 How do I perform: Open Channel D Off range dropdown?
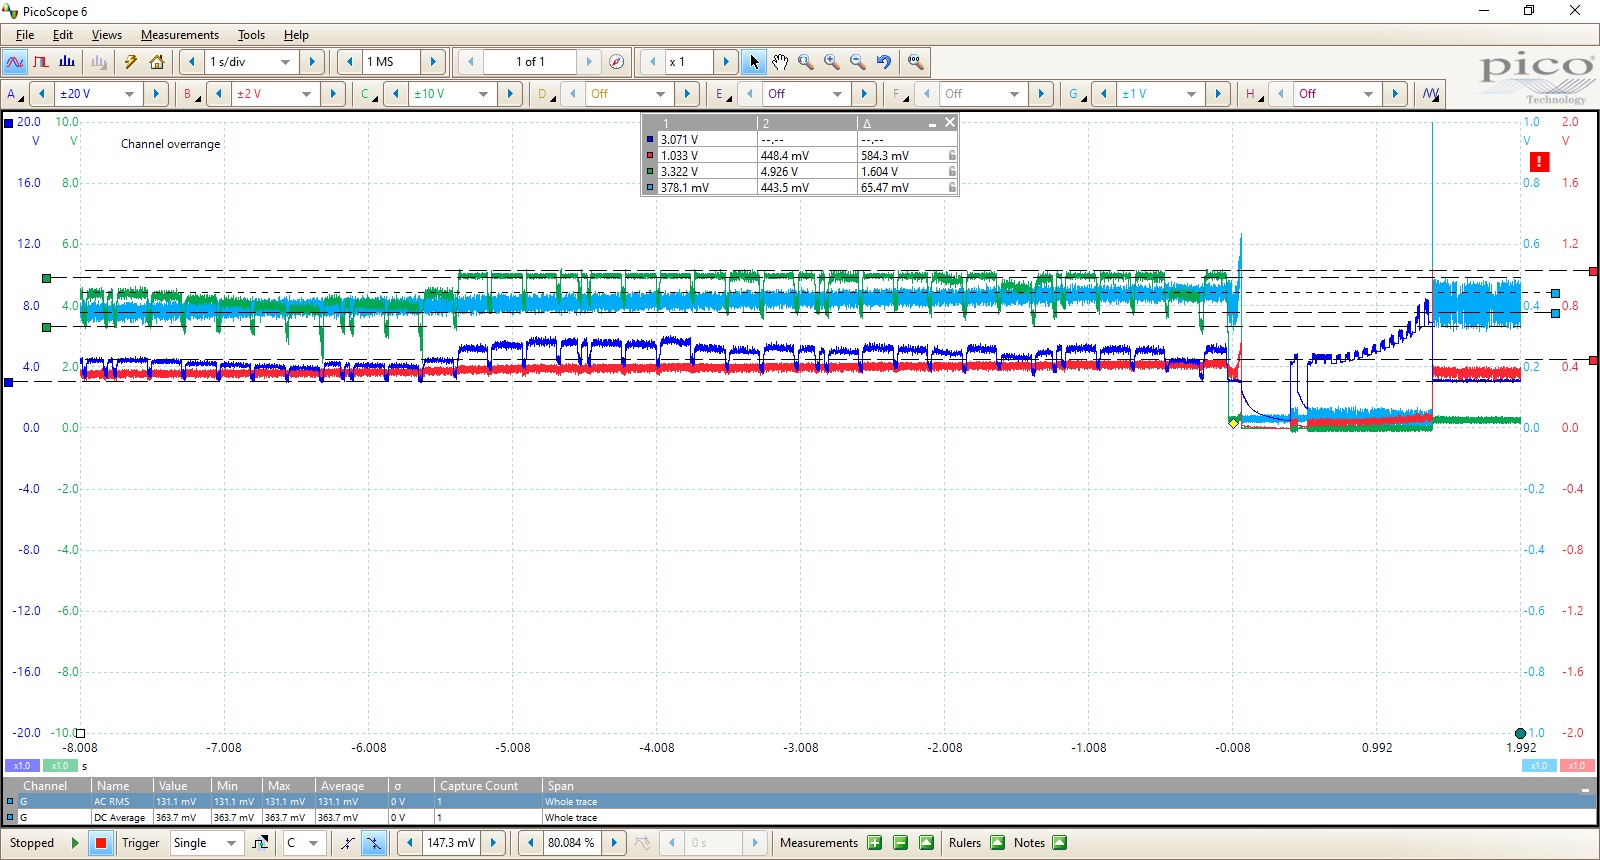tap(660, 94)
